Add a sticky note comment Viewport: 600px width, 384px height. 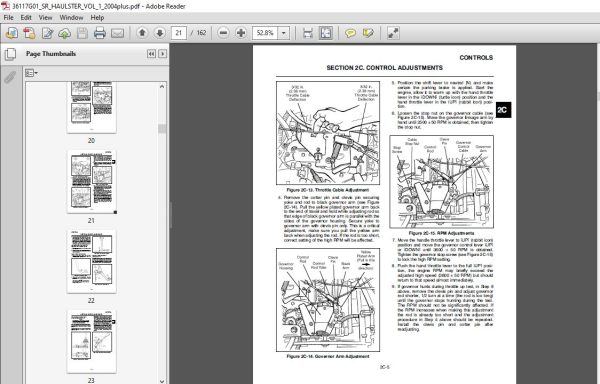(350, 33)
